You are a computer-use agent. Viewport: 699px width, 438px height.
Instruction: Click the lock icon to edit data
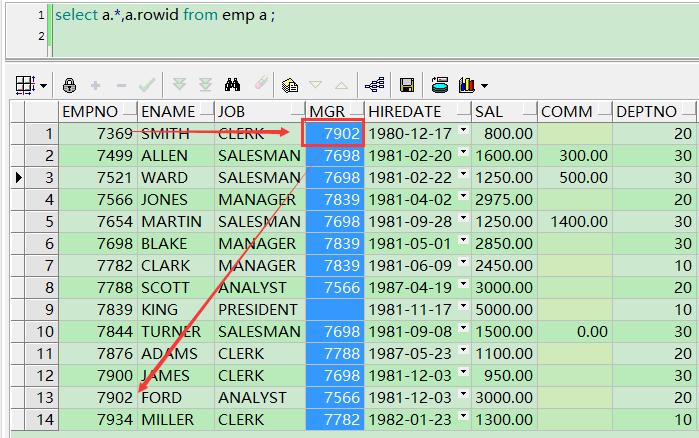click(69, 85)
